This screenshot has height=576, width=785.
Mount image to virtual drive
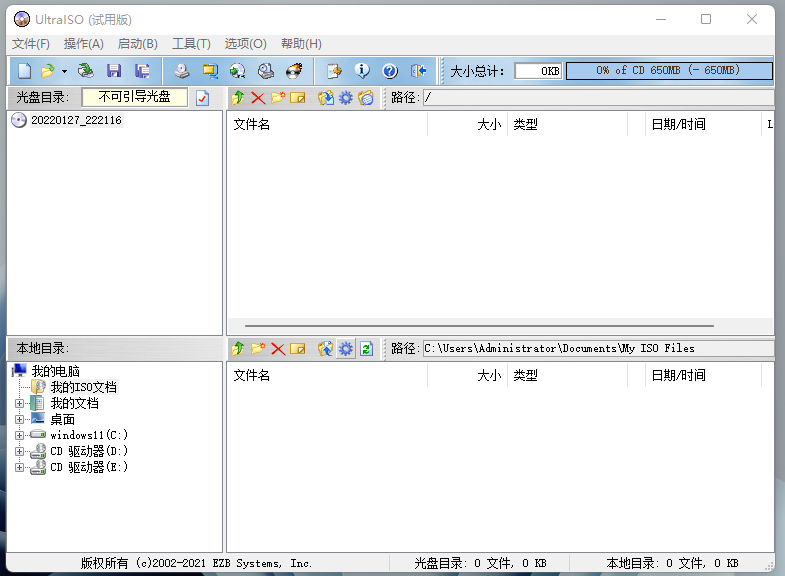click(x=266, y=71)
